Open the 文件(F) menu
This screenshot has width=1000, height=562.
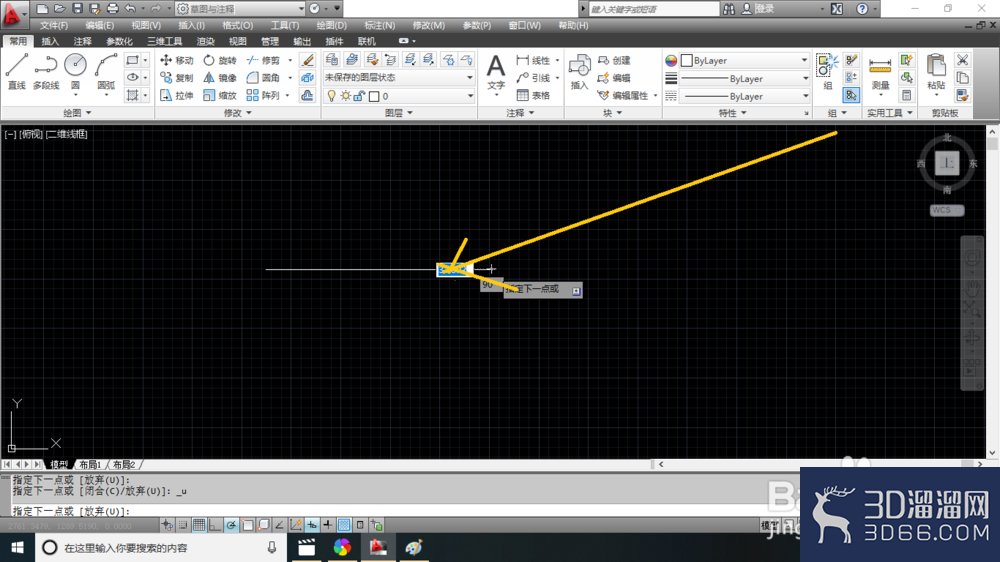pos(54,26)
